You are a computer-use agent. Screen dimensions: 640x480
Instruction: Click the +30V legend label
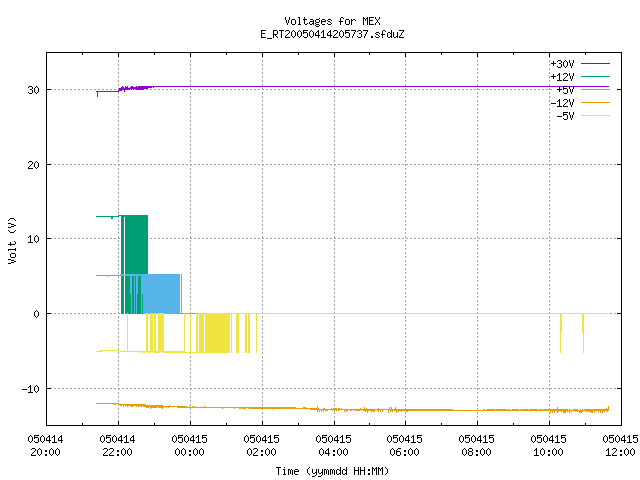562,64
